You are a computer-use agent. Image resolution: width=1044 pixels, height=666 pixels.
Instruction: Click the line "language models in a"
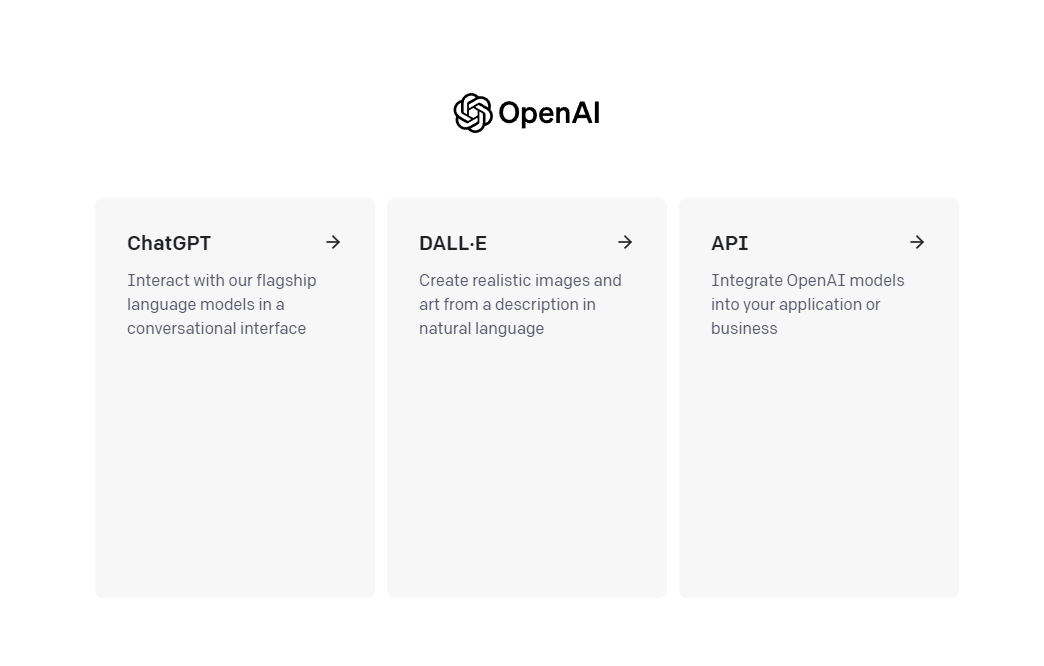205,304
